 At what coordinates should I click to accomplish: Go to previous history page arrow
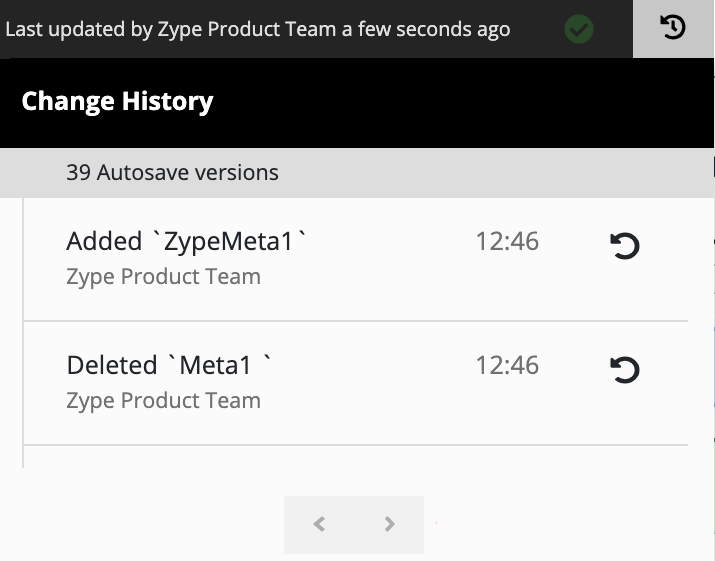pyautogui.click(x=319, y=524)
